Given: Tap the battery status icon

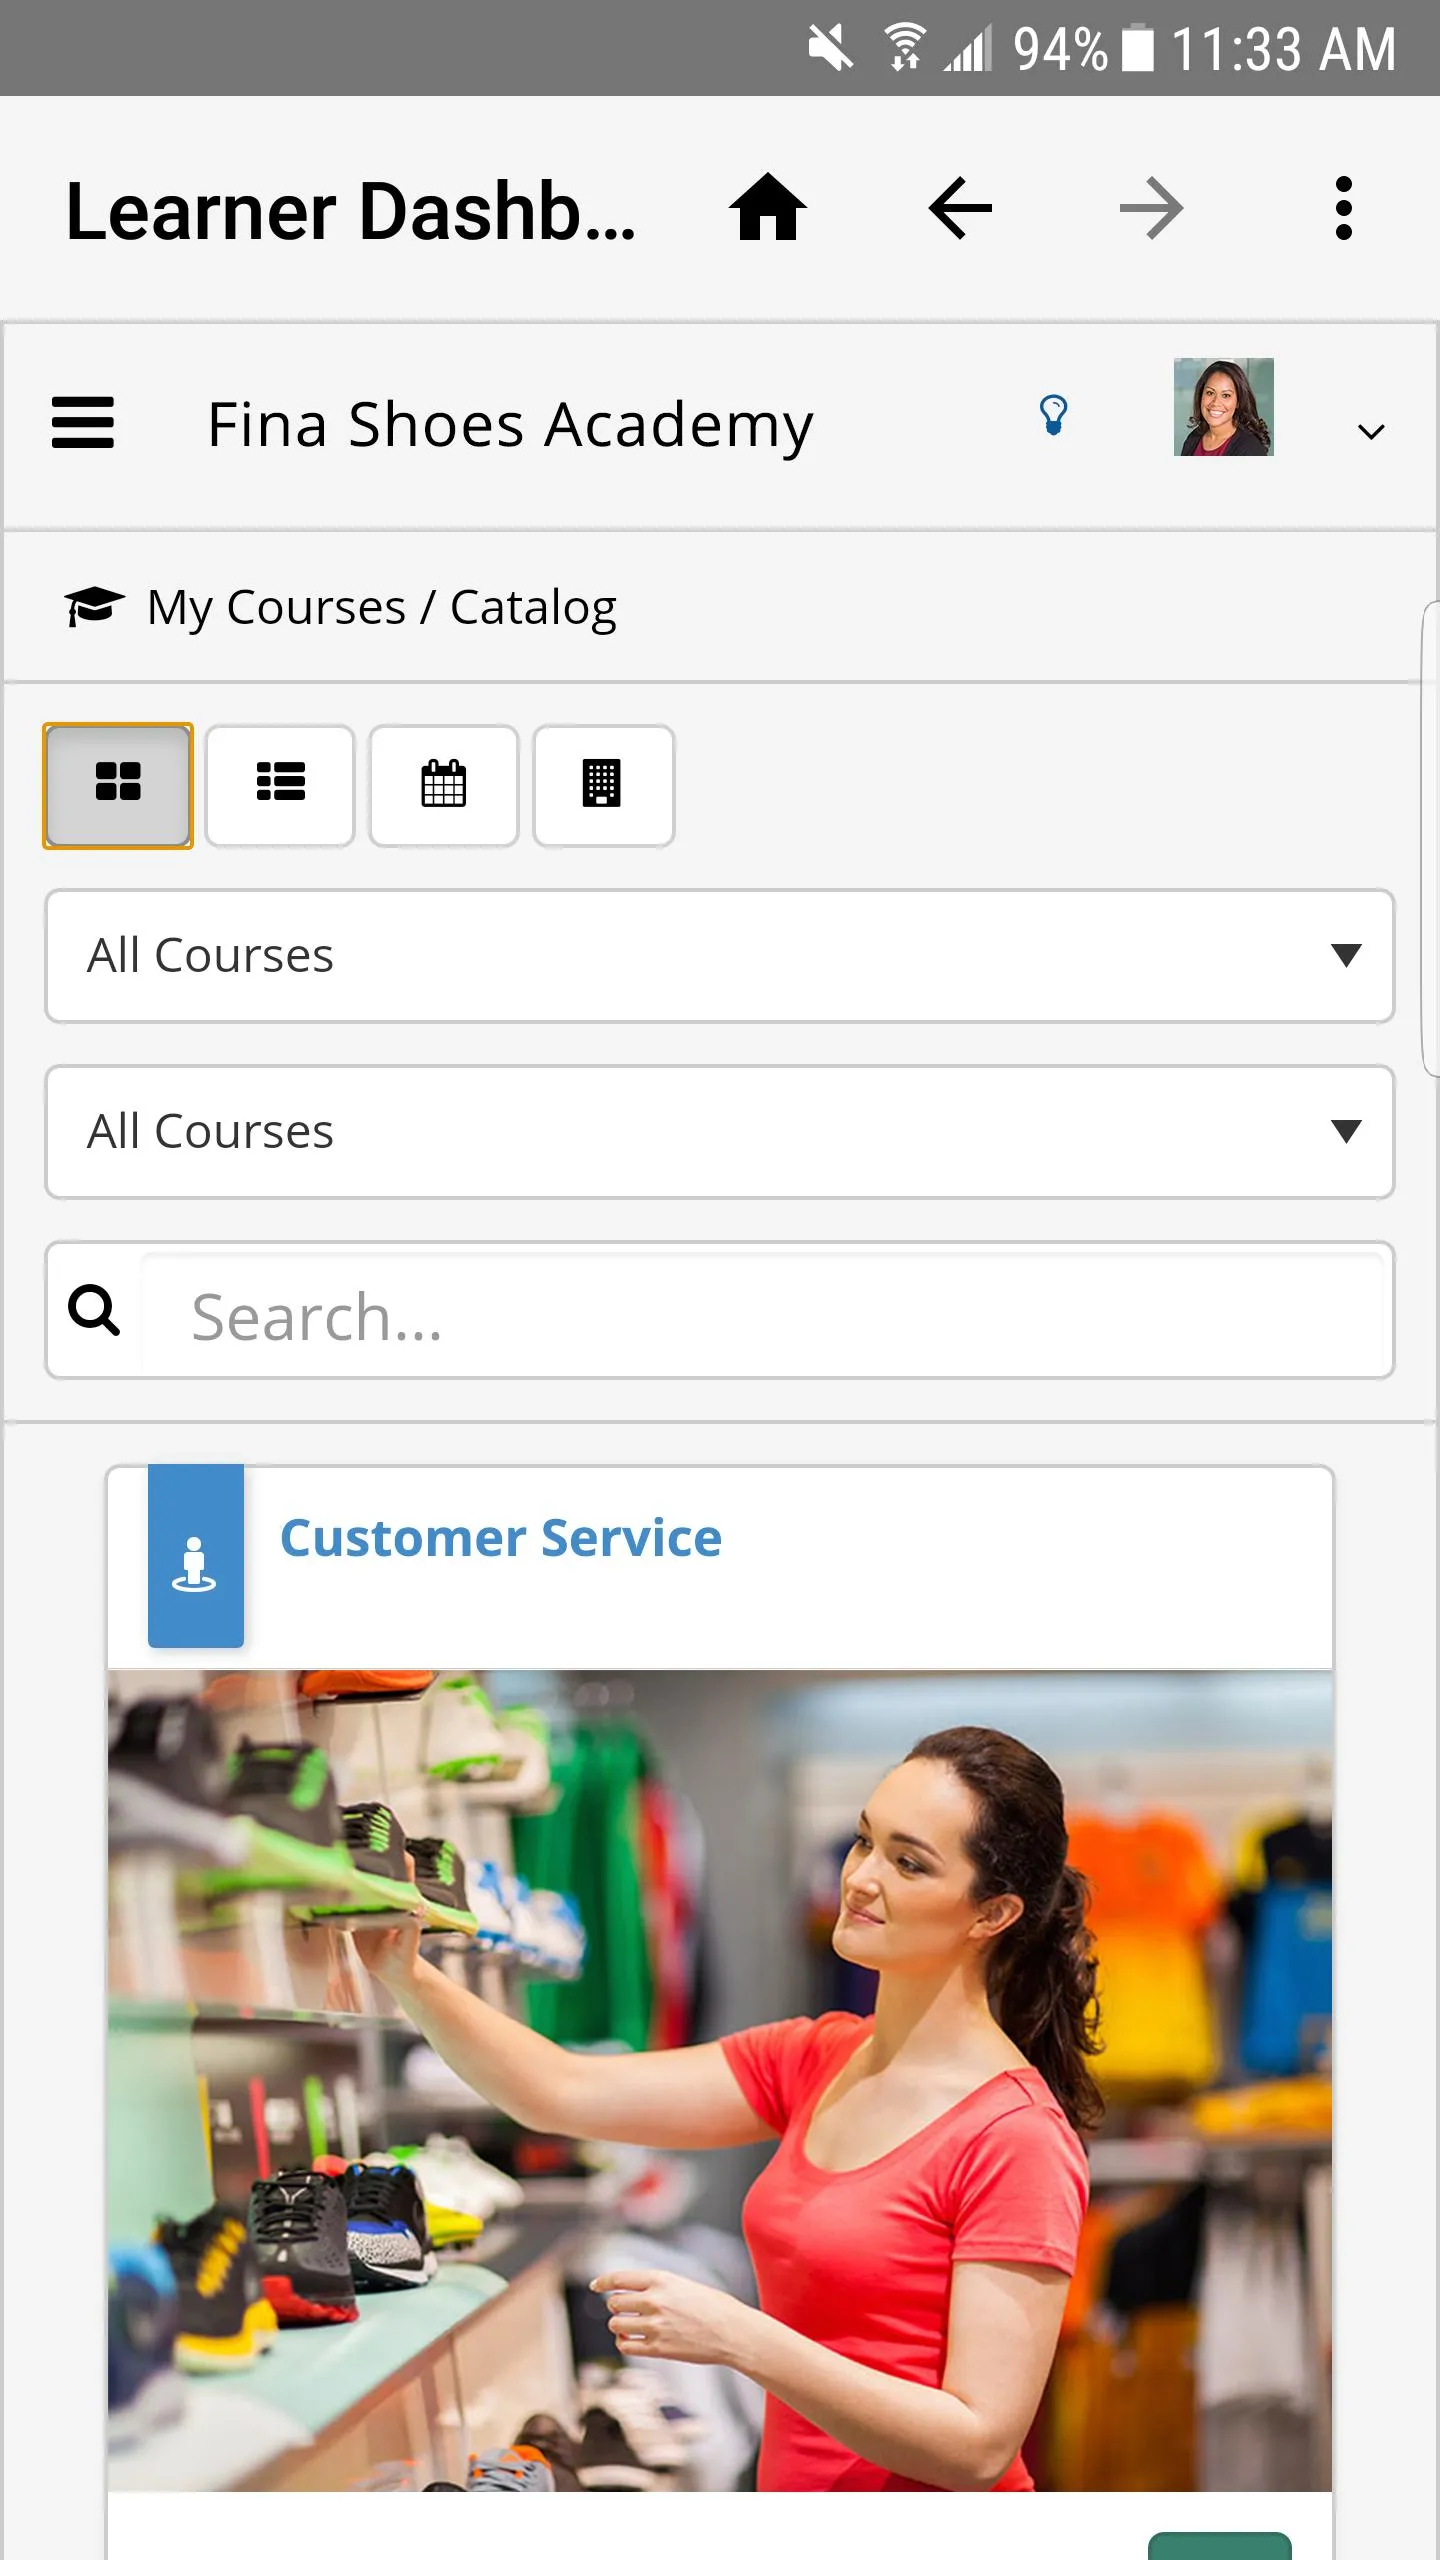Looking at the screenshot, I should [x=1137, y=48].
